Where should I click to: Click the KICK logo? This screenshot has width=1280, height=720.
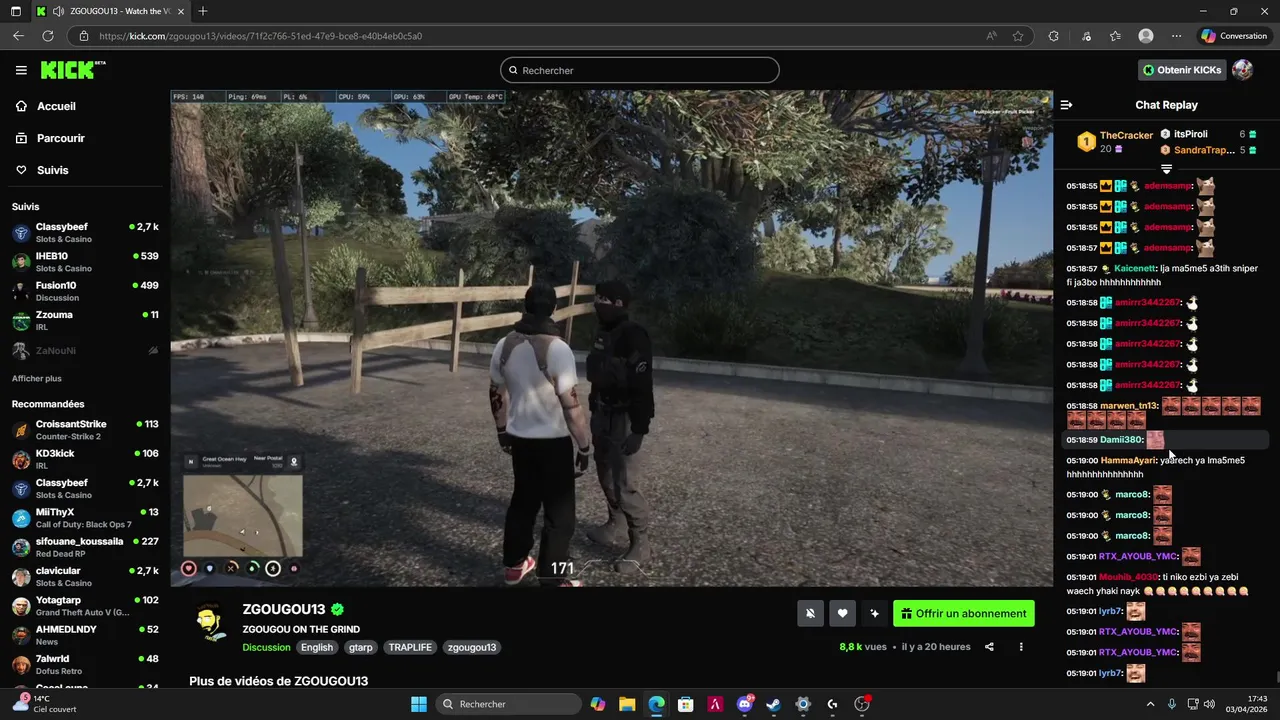[x=73, y=70]
